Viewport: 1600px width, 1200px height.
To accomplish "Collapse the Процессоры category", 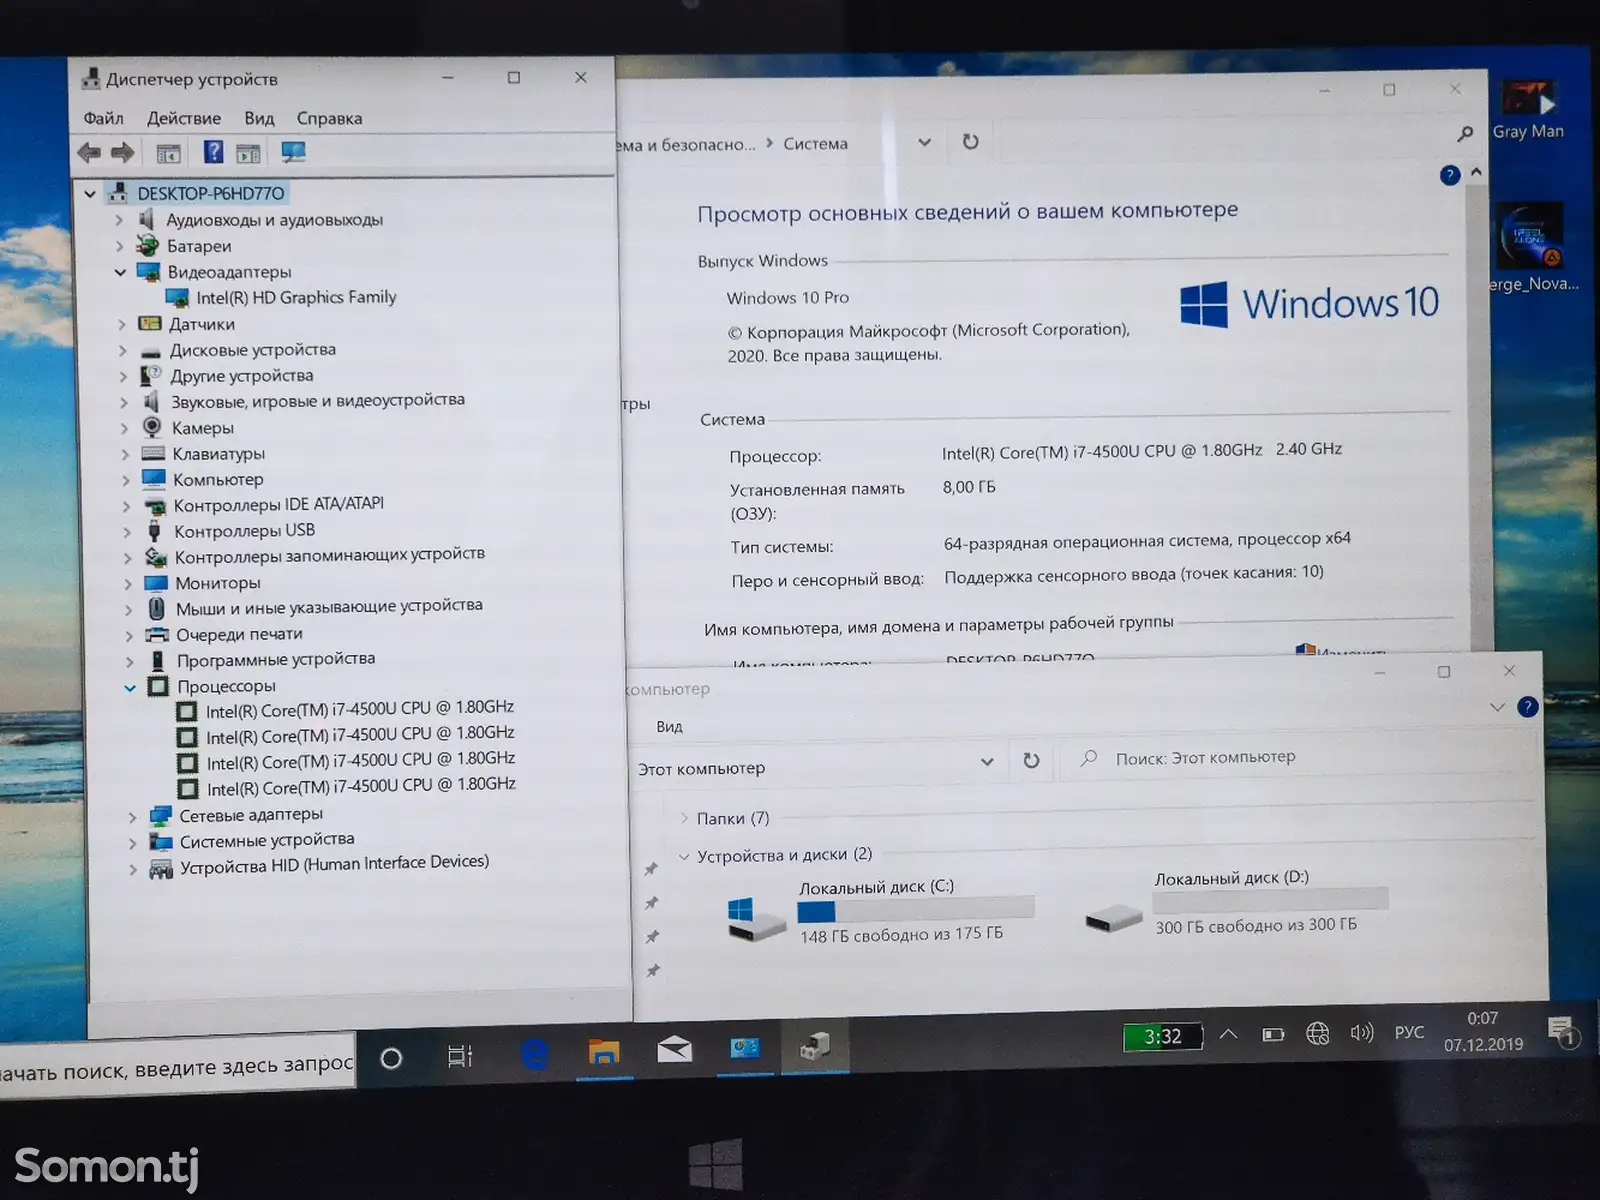I will click(130, 688).
